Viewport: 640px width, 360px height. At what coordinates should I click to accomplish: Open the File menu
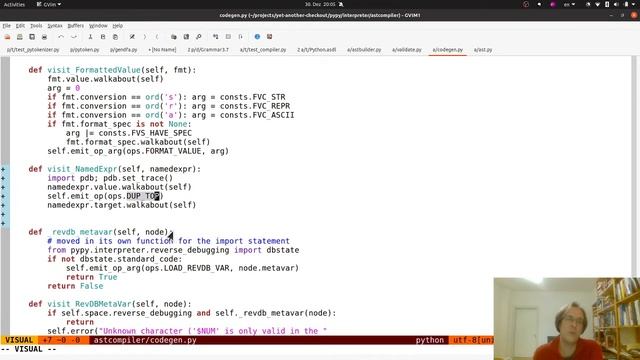[7, 26]
